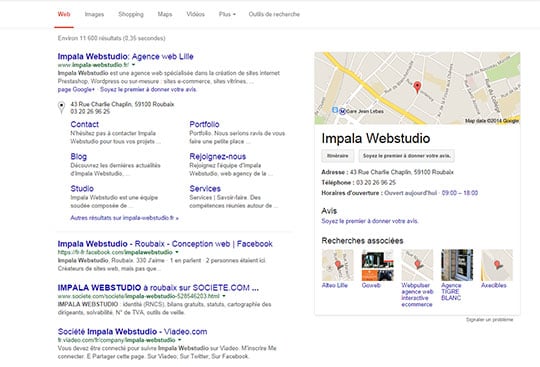
Task: Switch to the Shopping tab
Action: point(131,14)
